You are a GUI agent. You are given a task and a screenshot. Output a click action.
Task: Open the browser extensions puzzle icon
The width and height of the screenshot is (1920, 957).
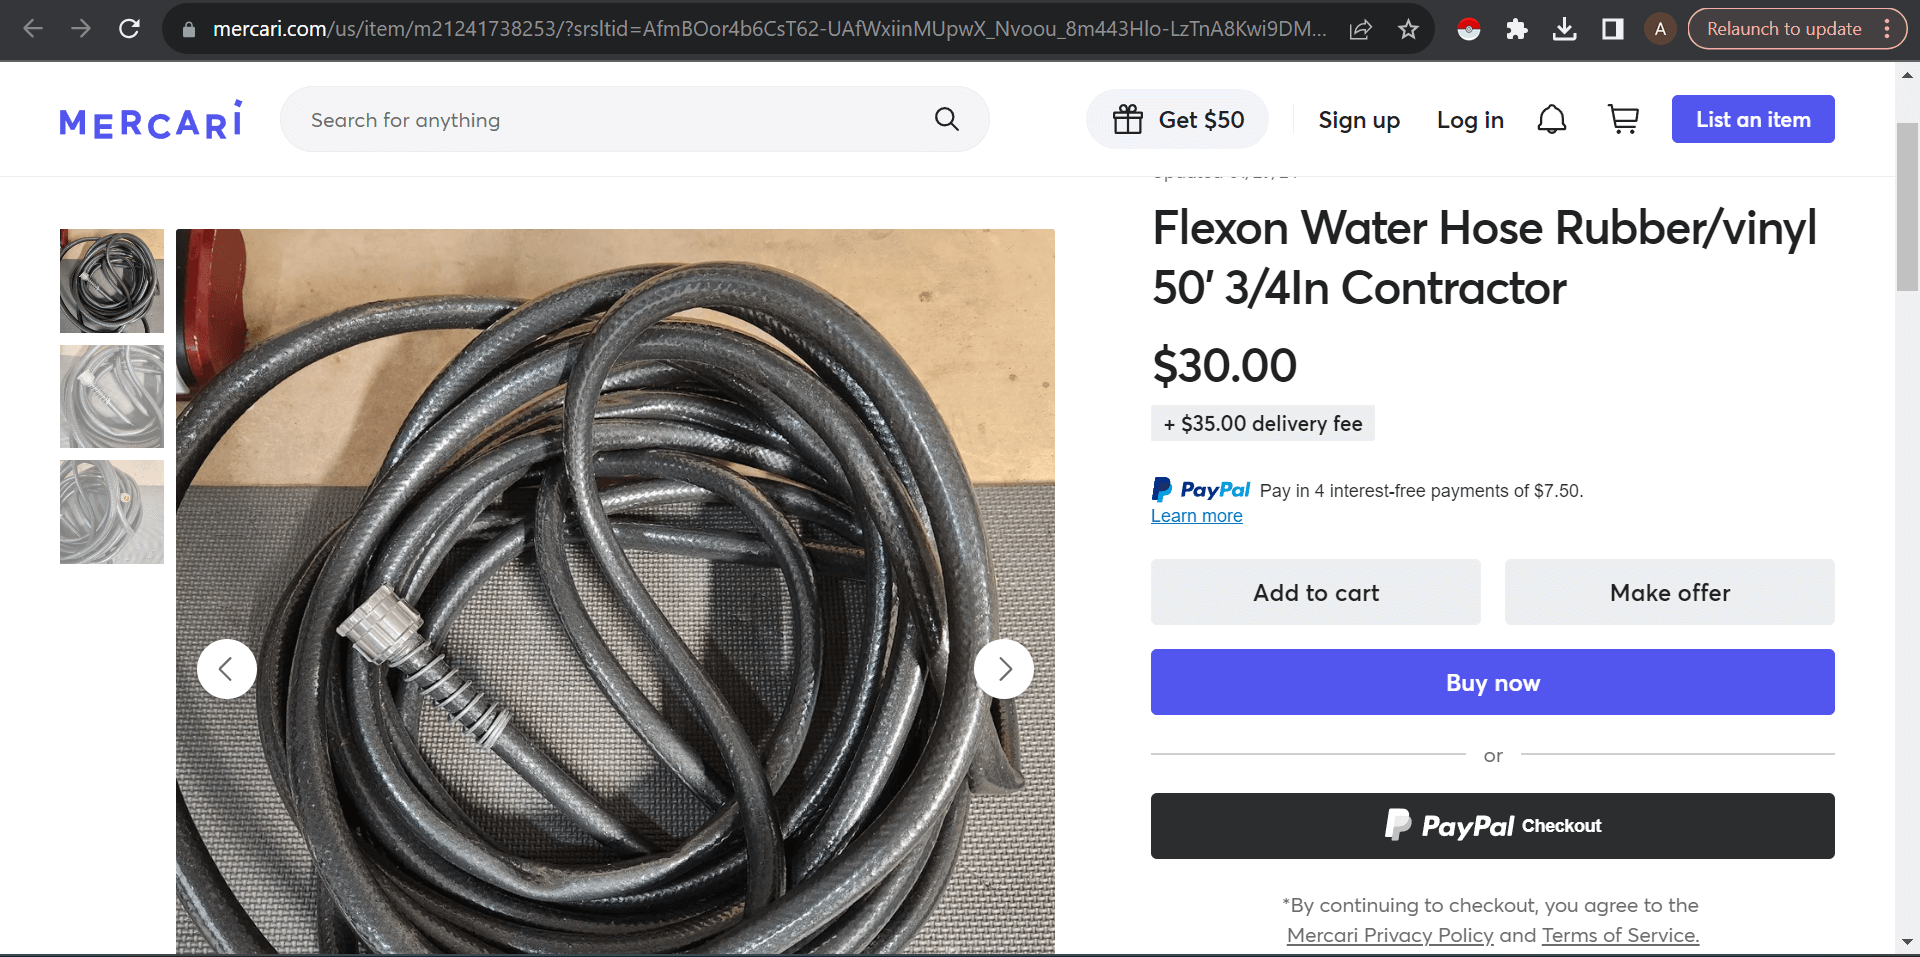point(1516,29)
